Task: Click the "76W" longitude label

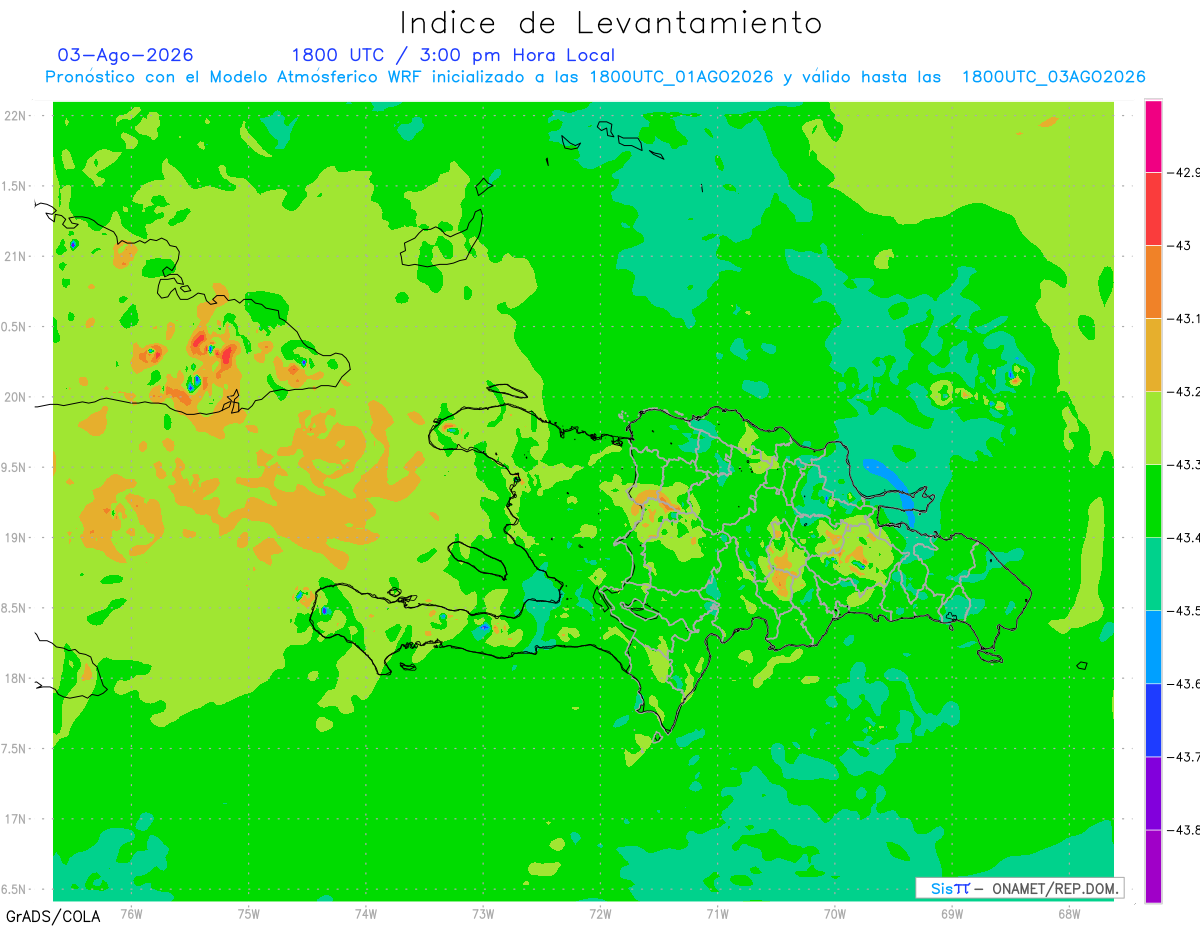Action: 131,914
